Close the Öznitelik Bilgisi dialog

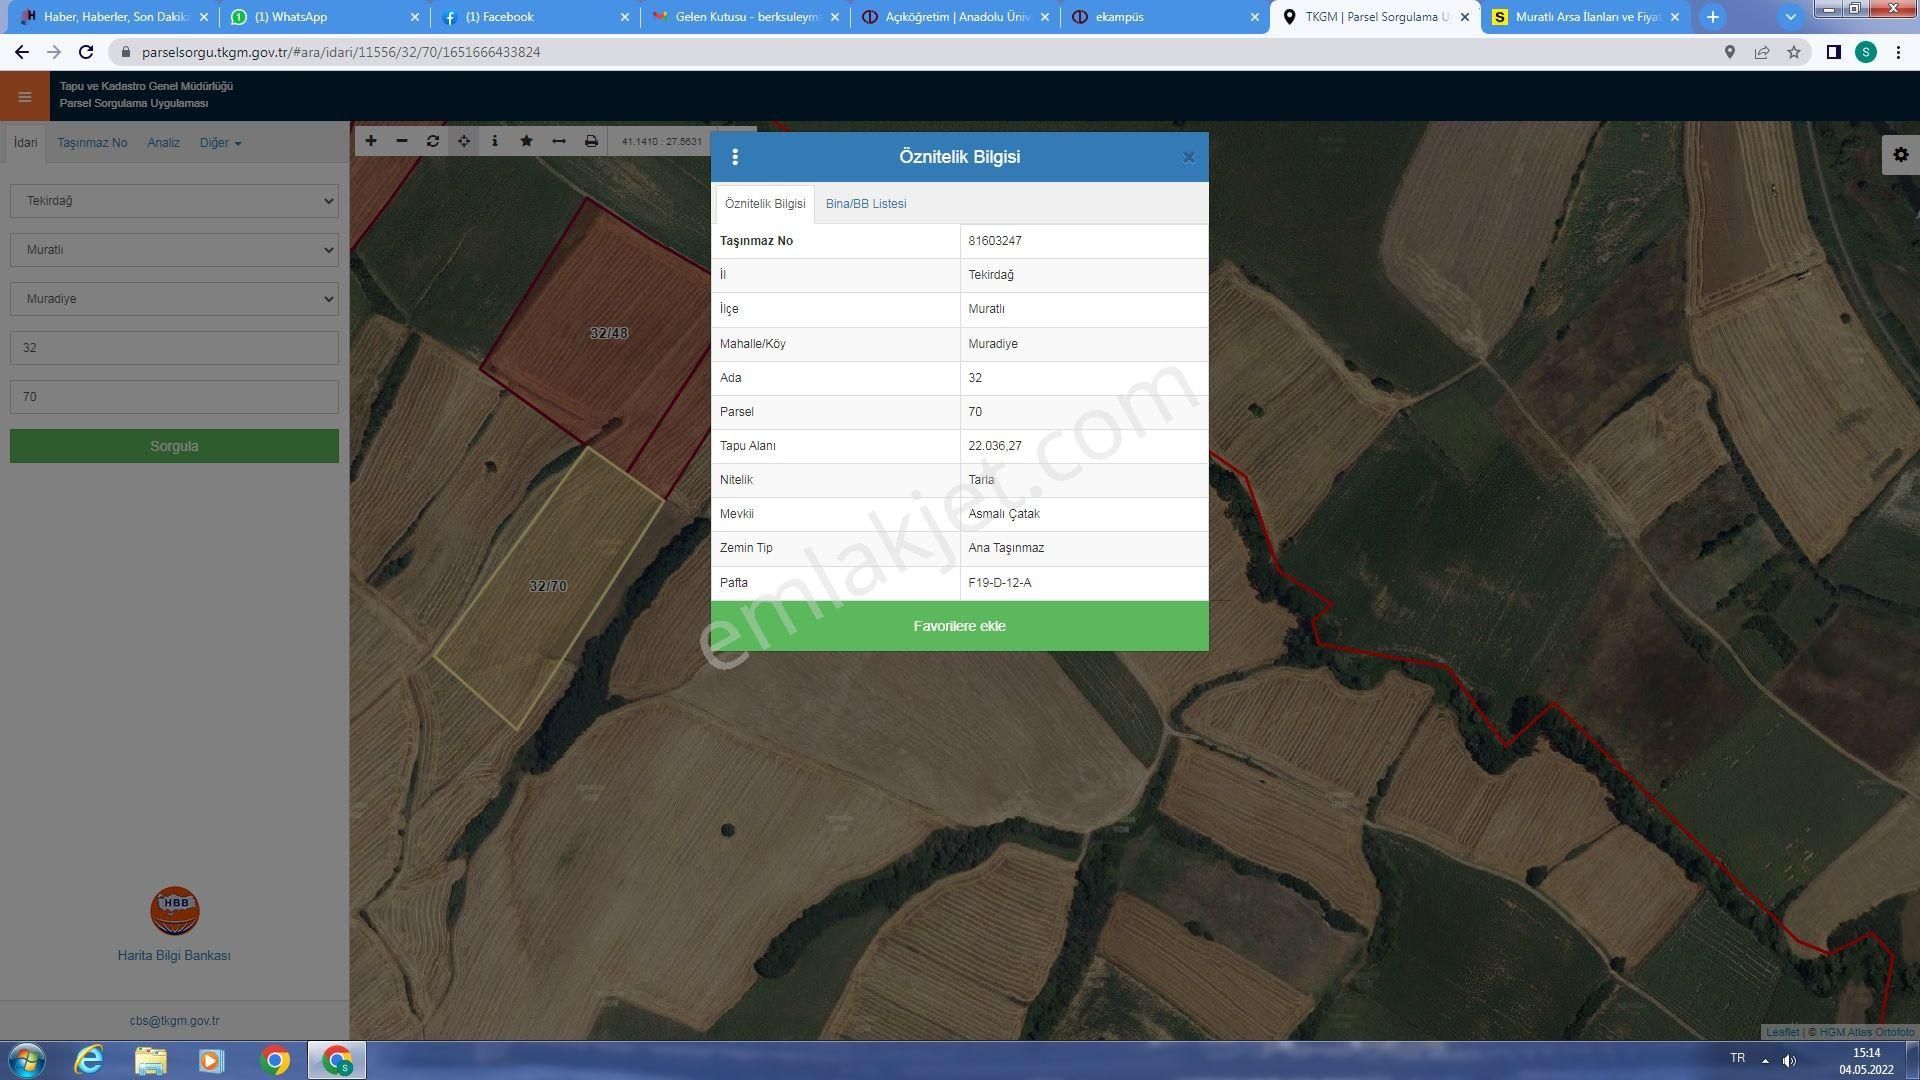1188,157
